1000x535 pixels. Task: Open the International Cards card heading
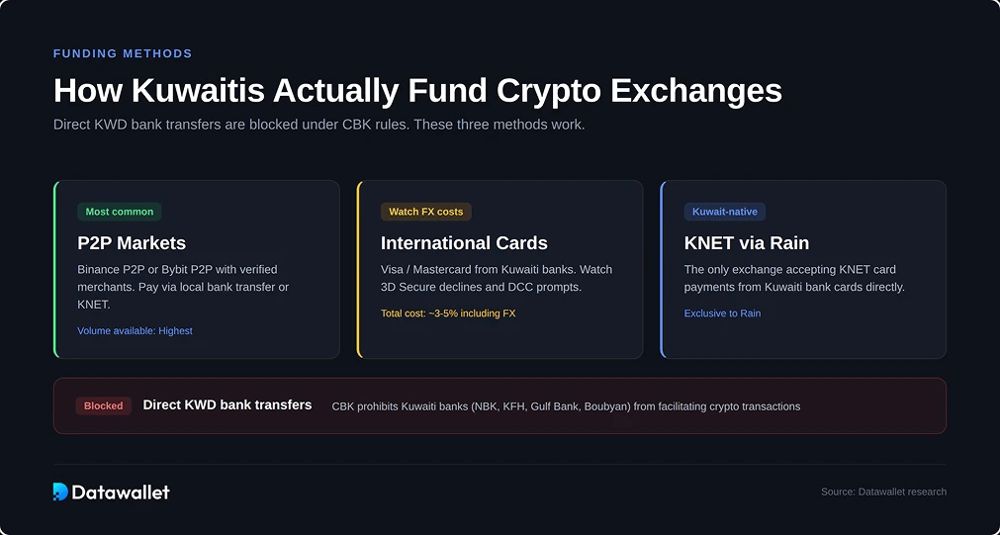pyautogui.click(x=464, y=243)
